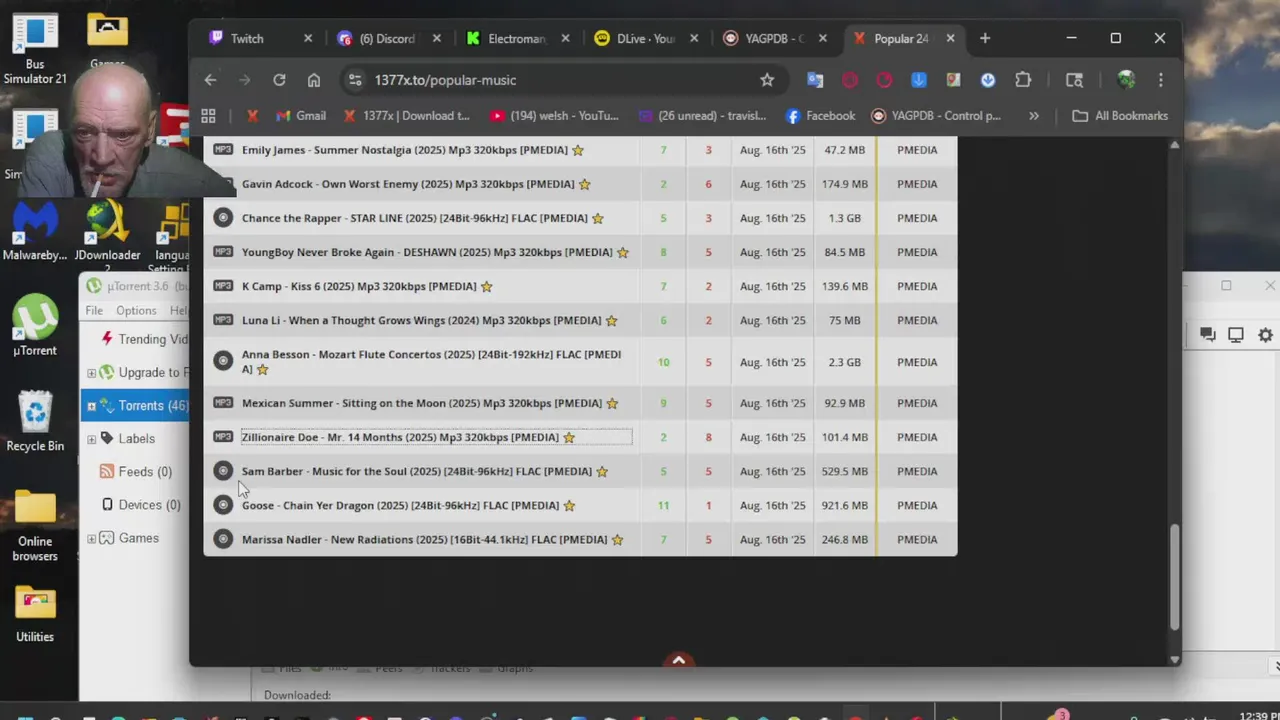This screenshot has width=1280, height=720.
Task: Click the MP3 icon for Emily James row
Action: click(223, 150)
